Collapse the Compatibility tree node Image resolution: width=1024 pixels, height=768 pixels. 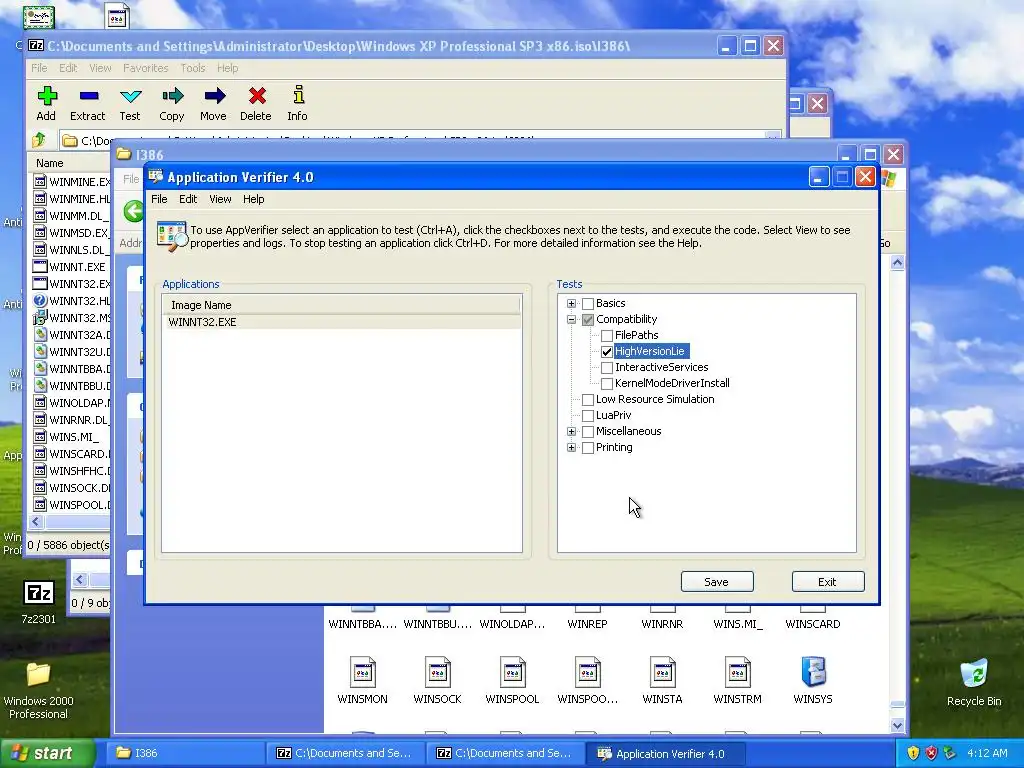571,319
